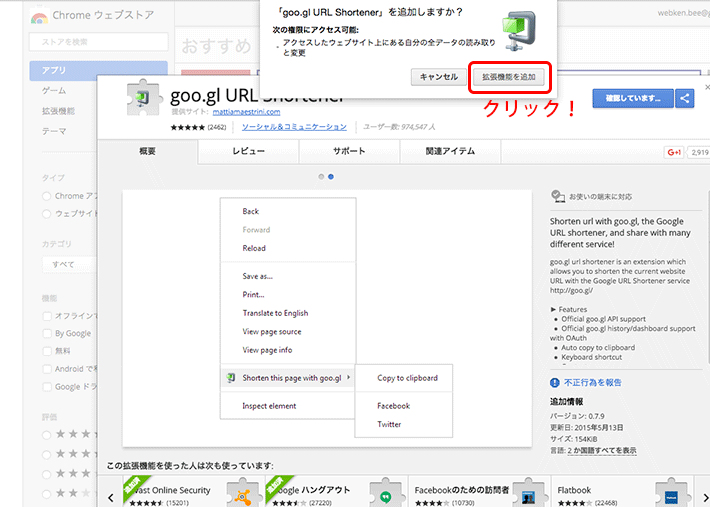710x507 pixels.
Task: Select ゲーム in the sidebar
Action: click(x=54, y=91)
